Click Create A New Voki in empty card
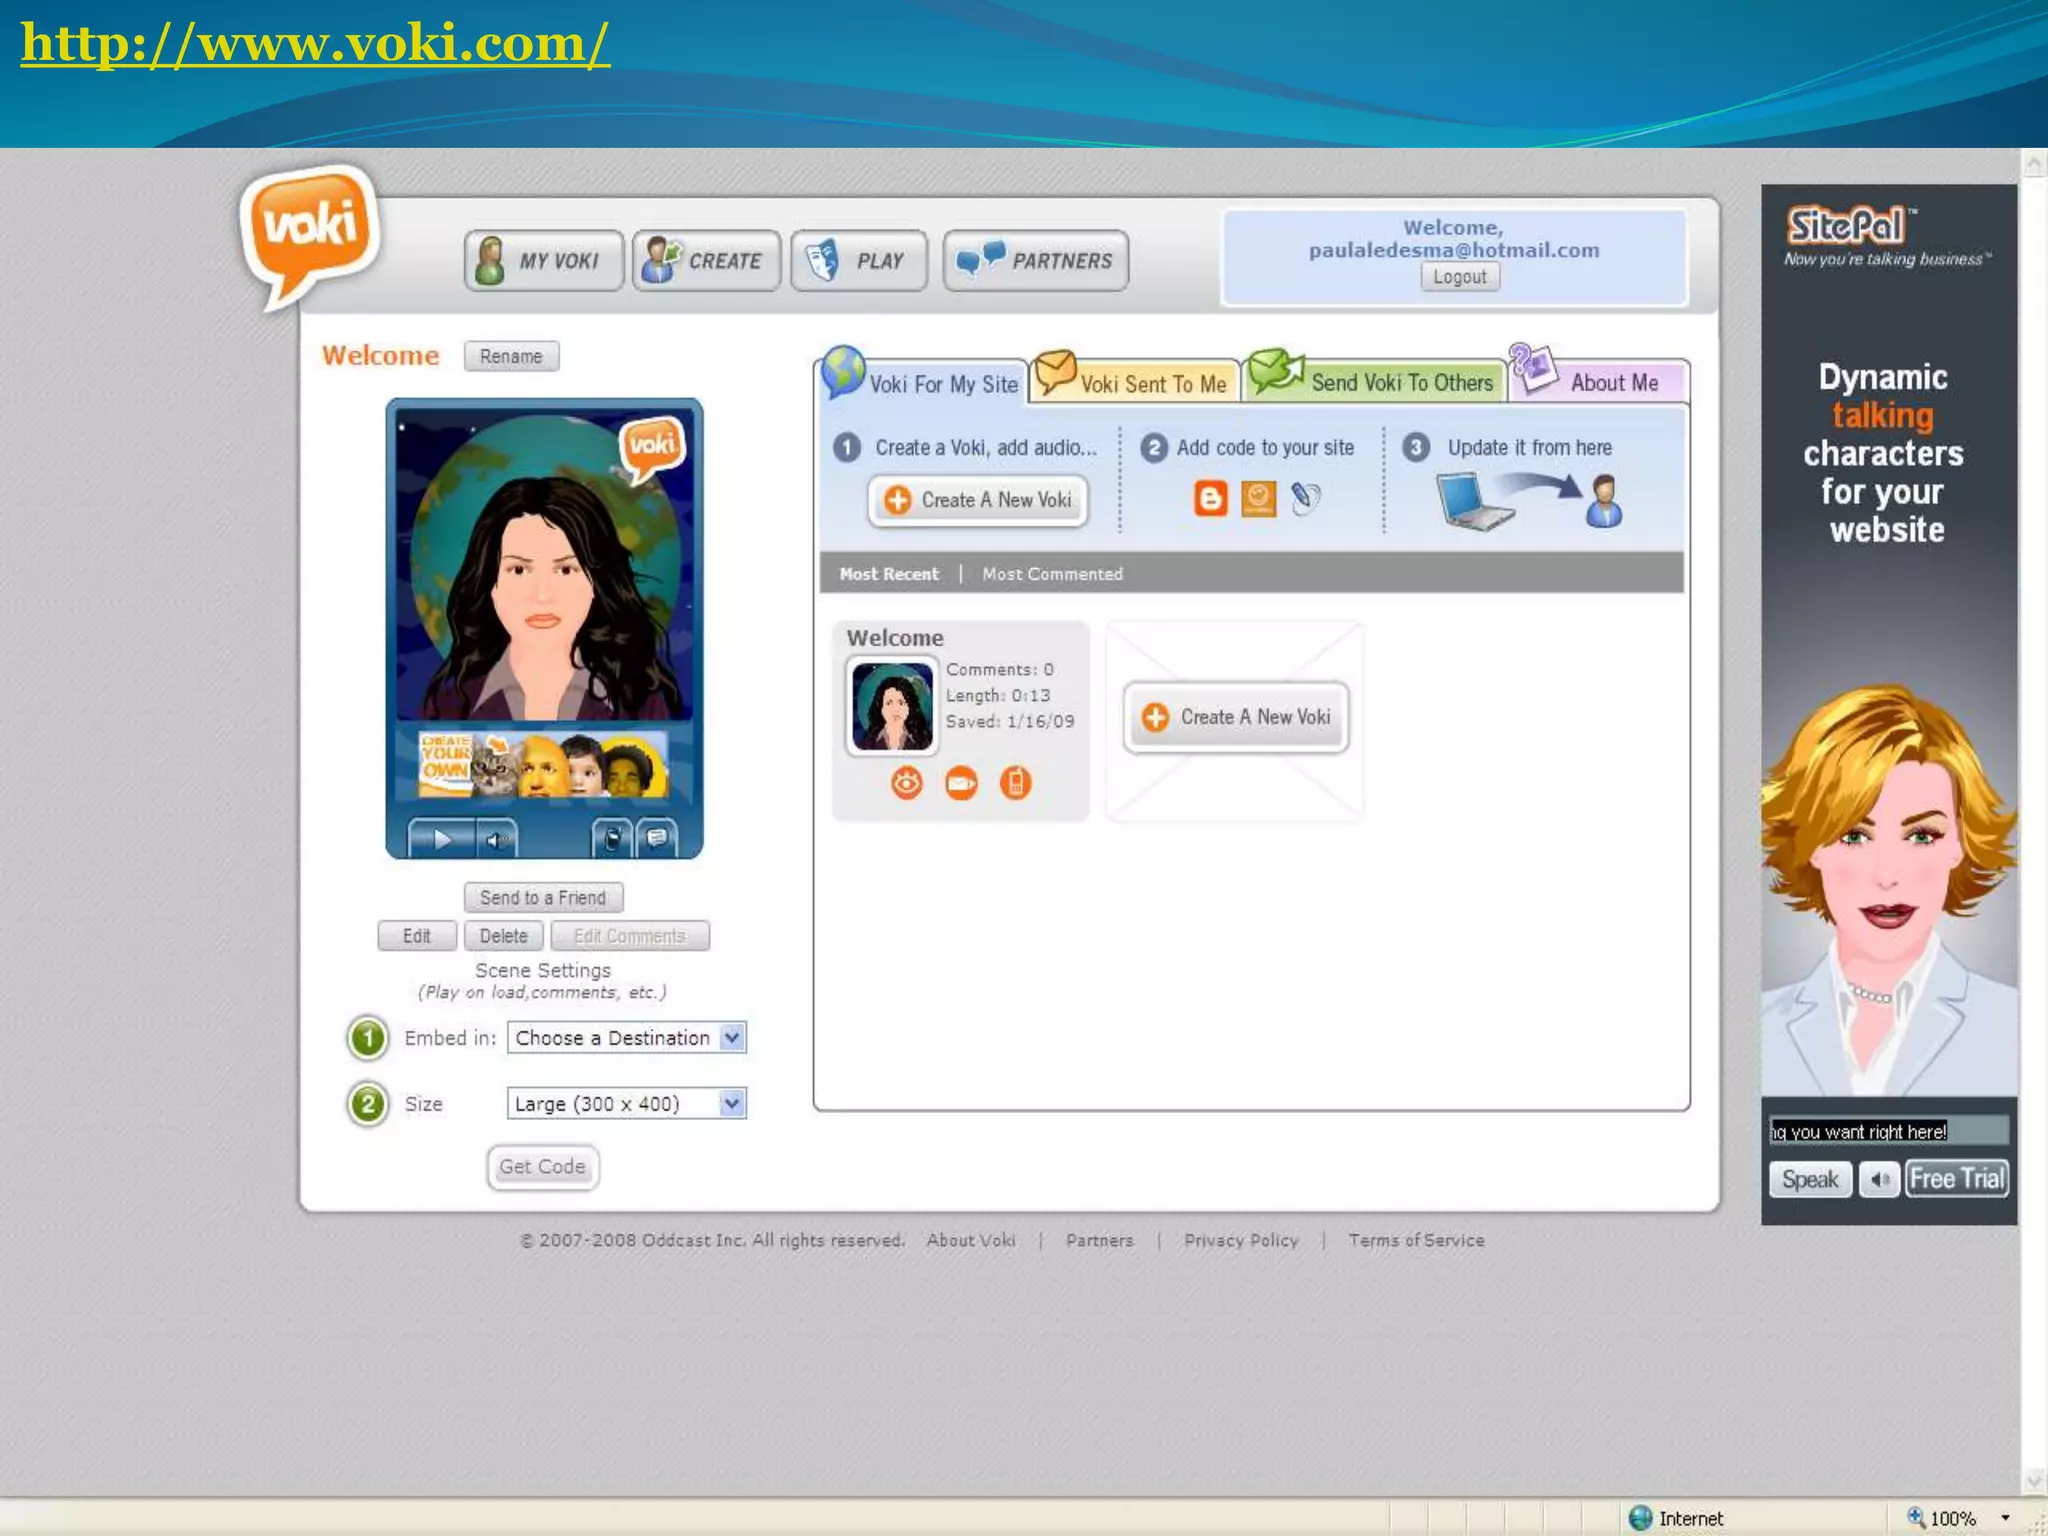The width and height of the screenshot is (2048, 1536). 1236,717
